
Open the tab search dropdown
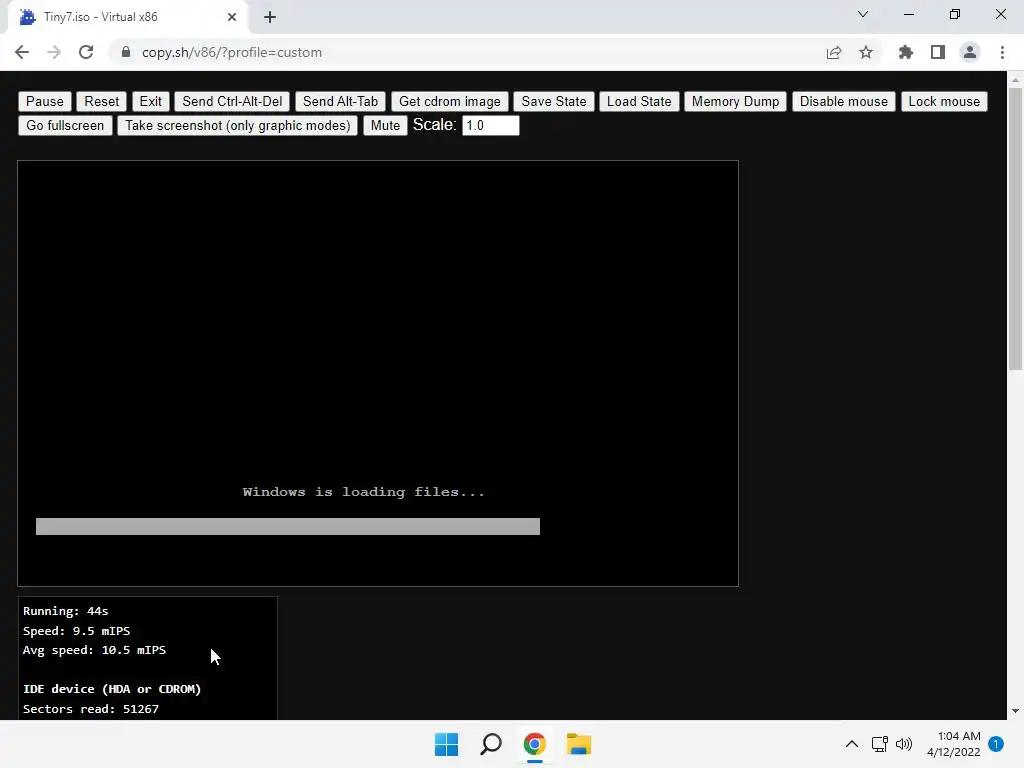point(863,14)
